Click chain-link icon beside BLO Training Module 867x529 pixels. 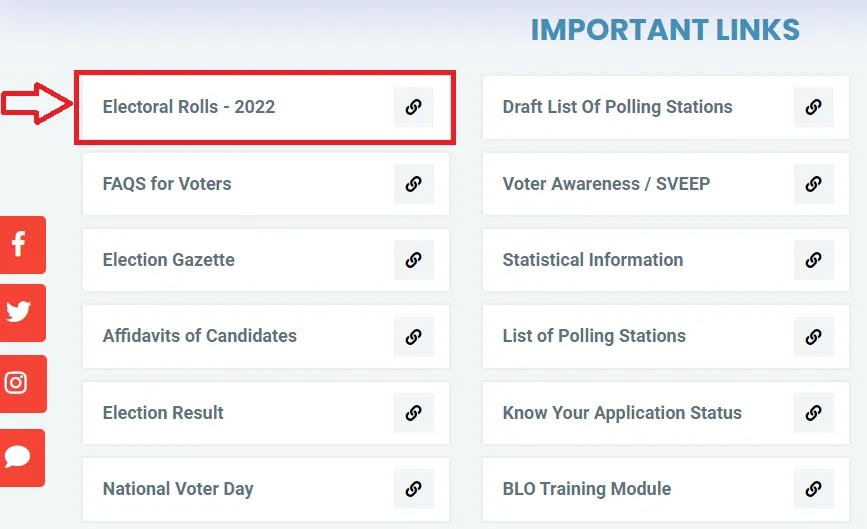point(813,489)
